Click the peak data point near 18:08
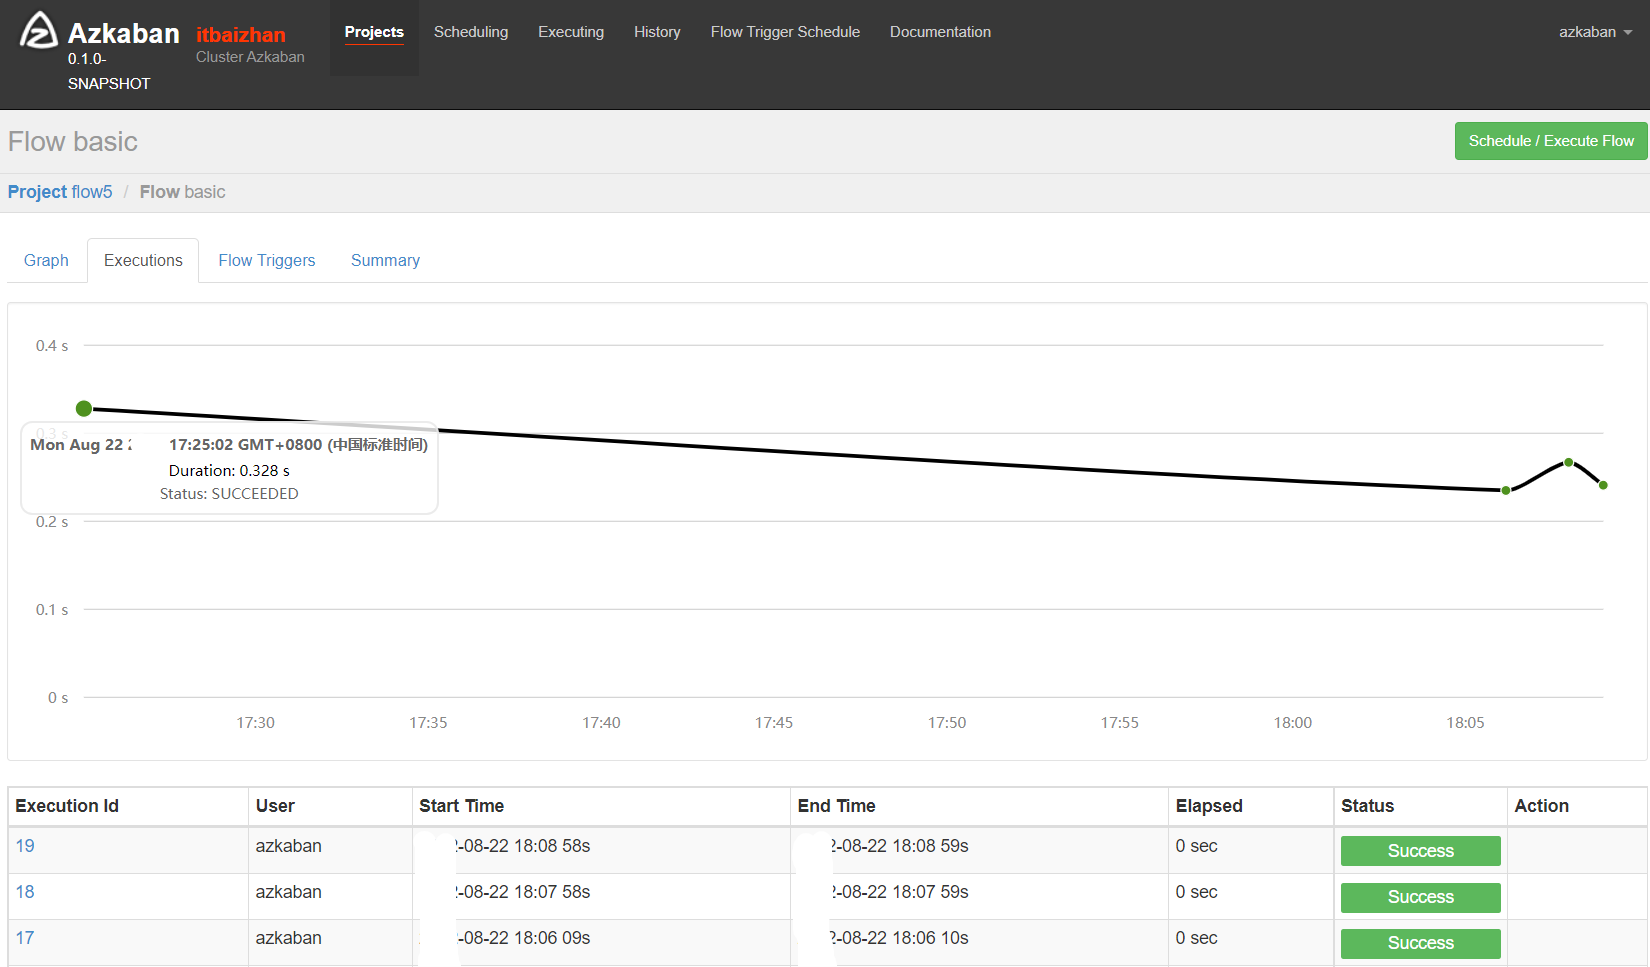1650x967 pixels. (x=1569, y=462)
